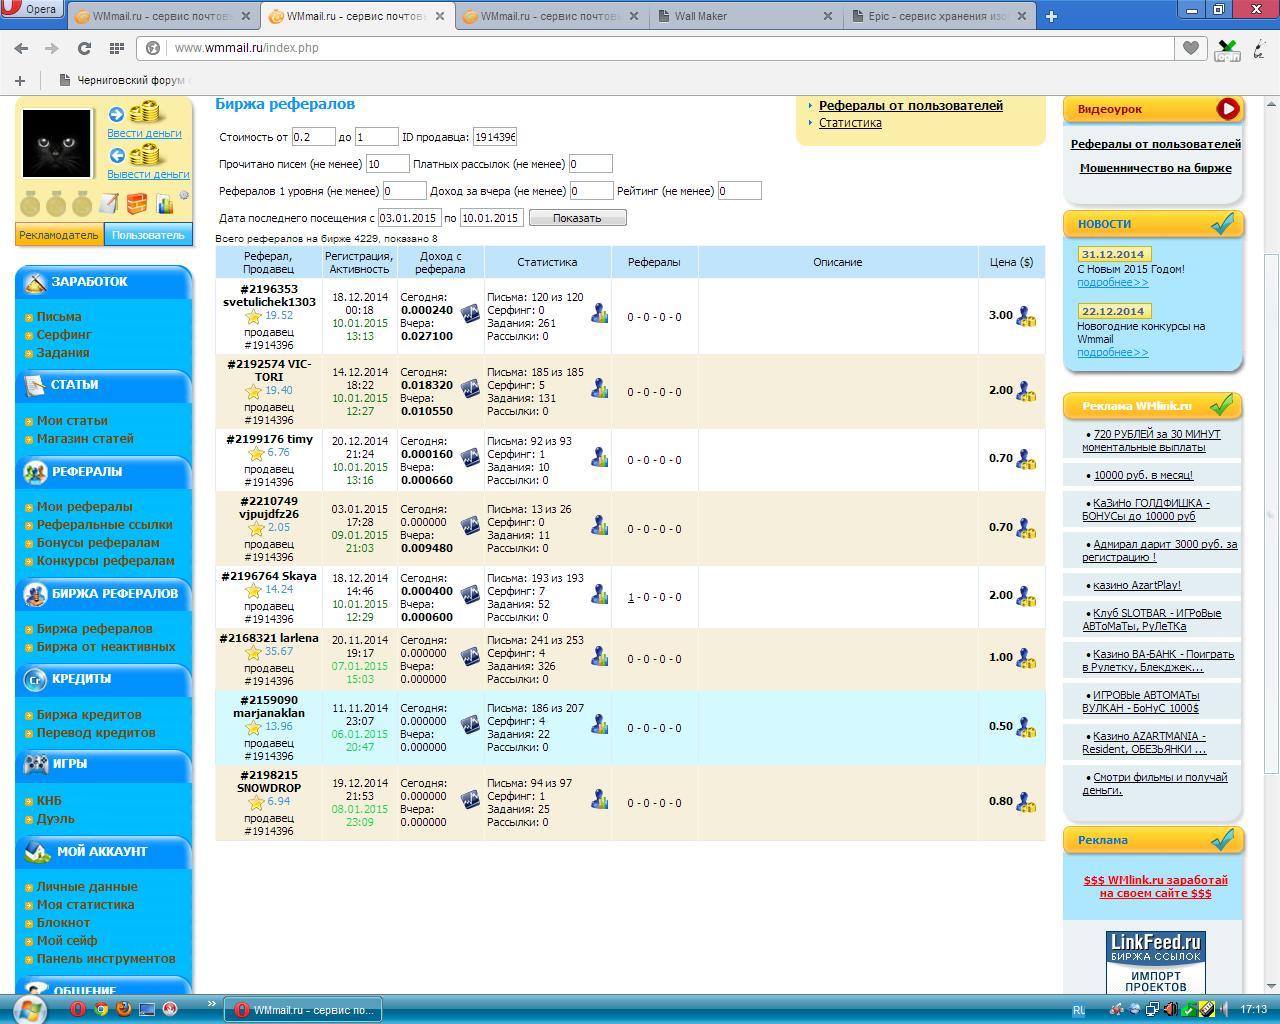Screen dimensions: 1280x1024
Task: Click the notepad icon under the avatar
Action: 109,204
